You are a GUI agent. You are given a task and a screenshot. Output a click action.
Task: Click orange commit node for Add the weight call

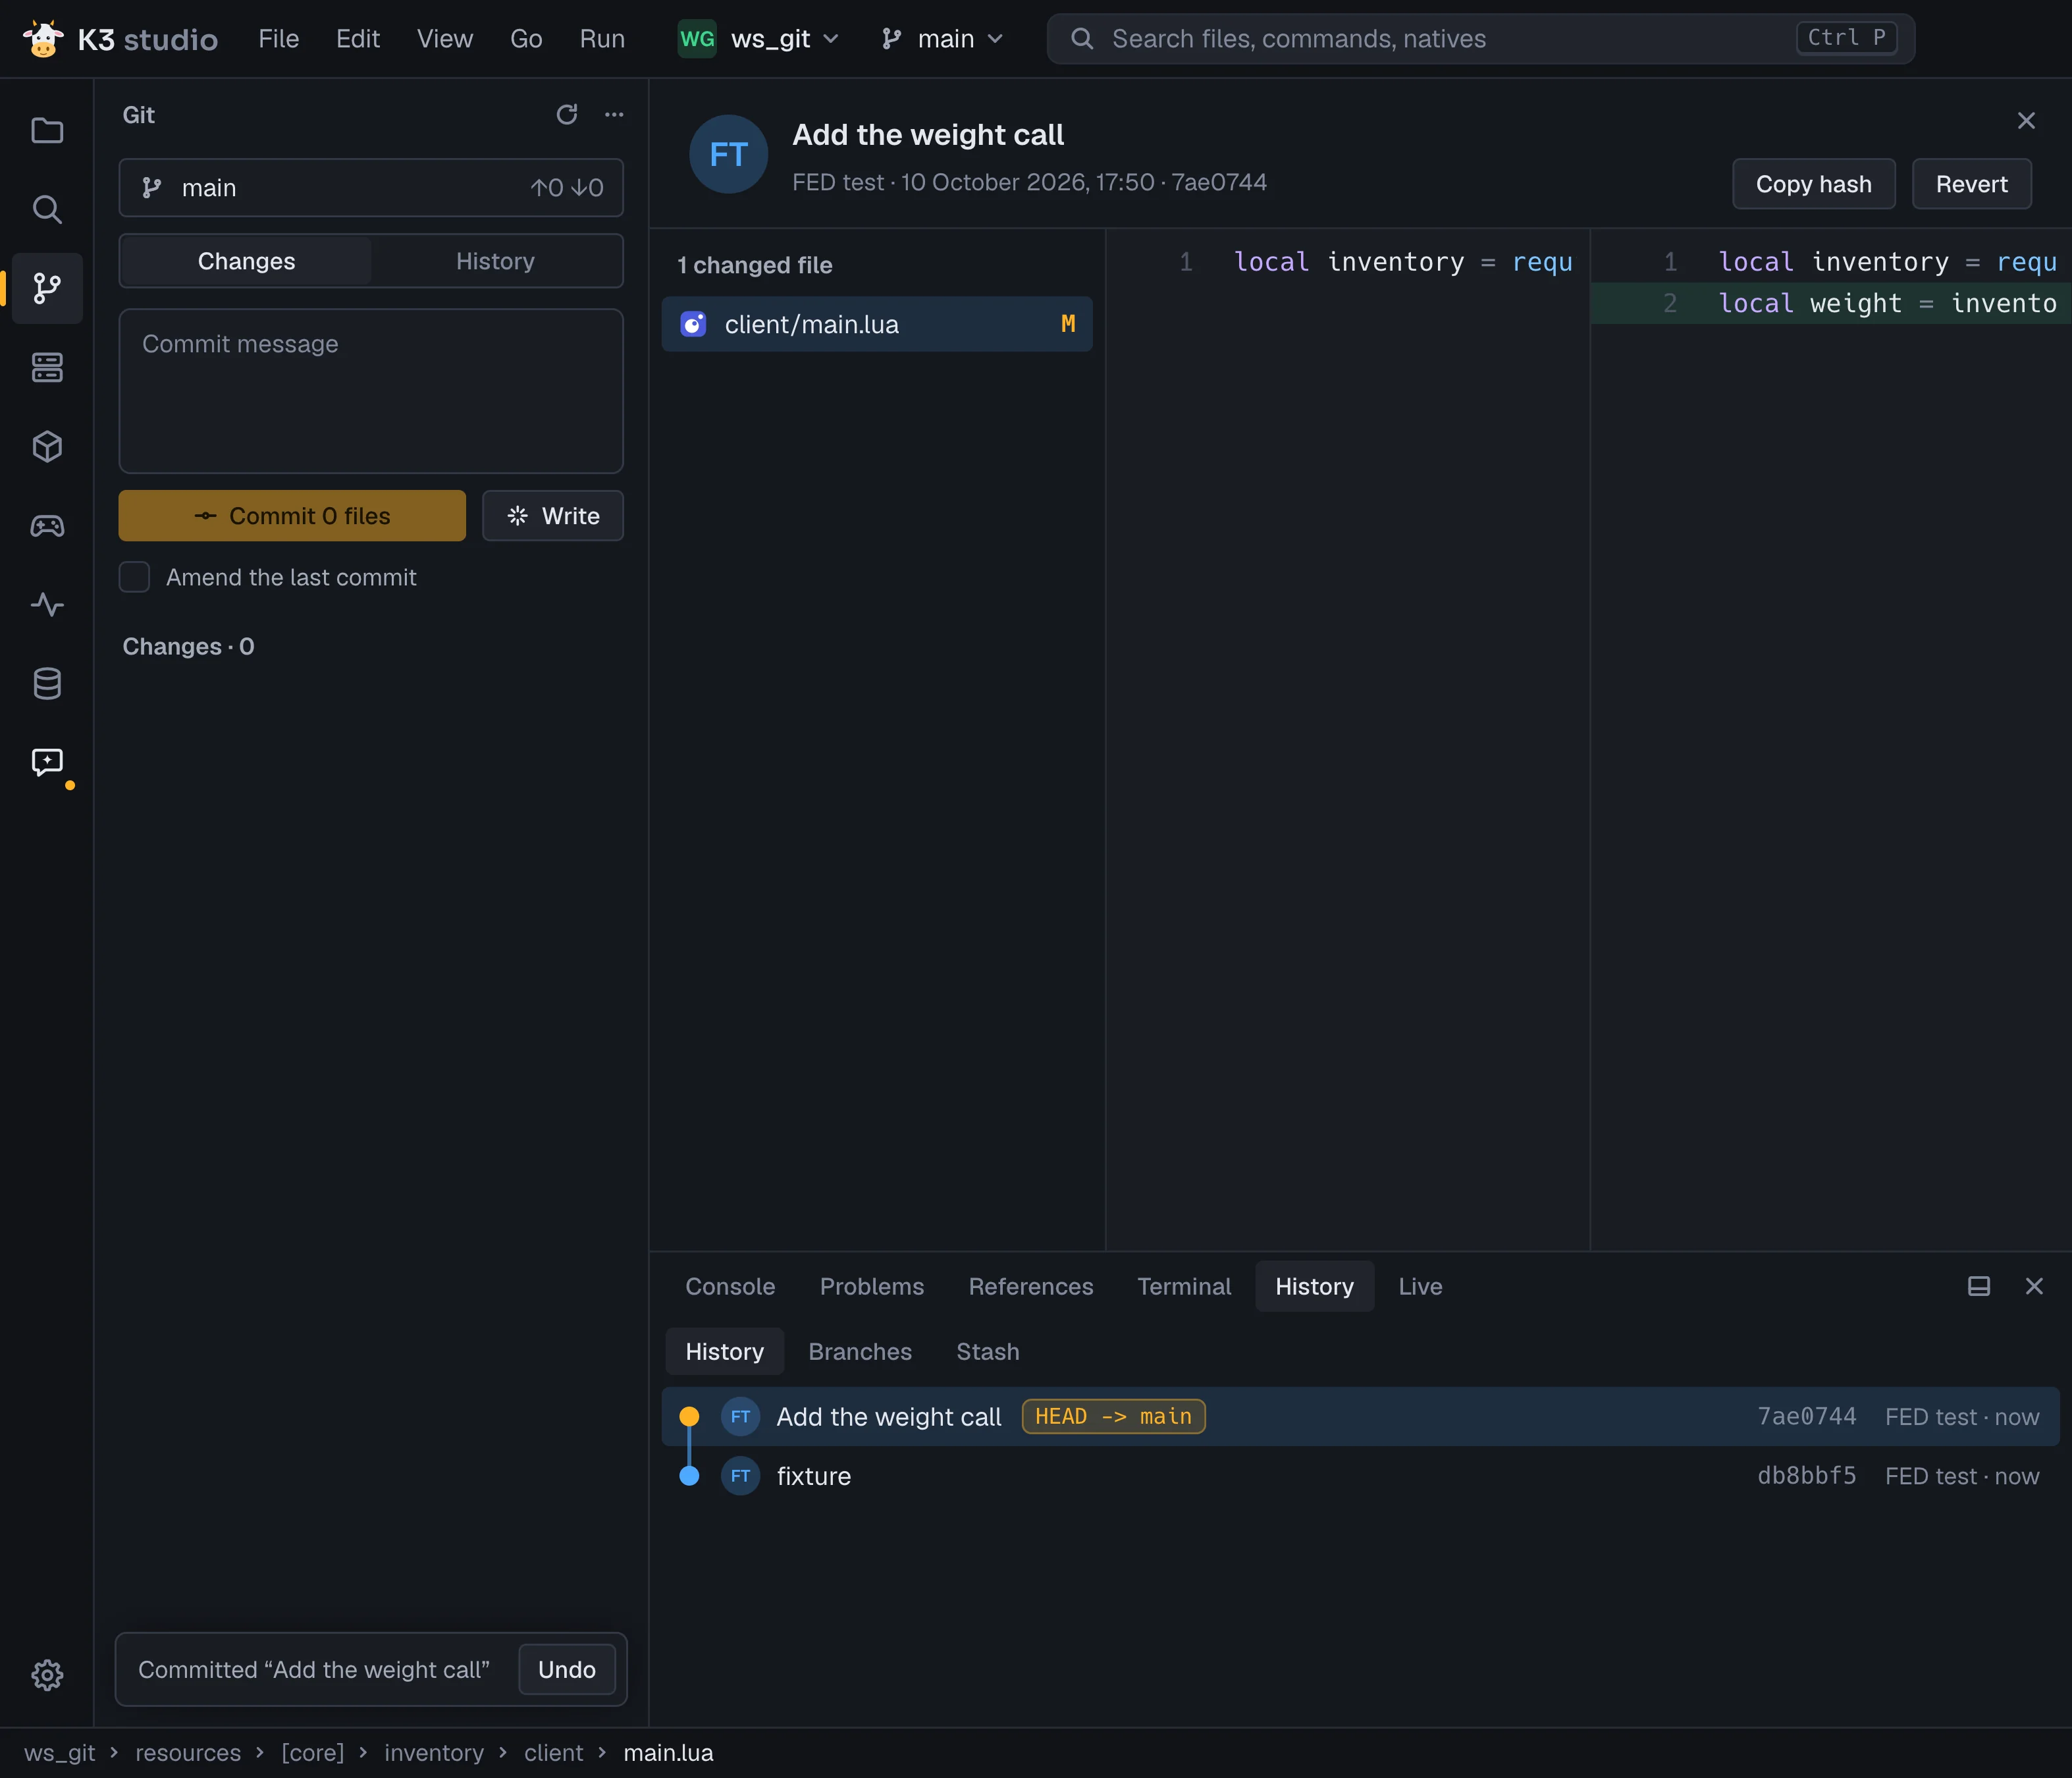(689, 1416)
